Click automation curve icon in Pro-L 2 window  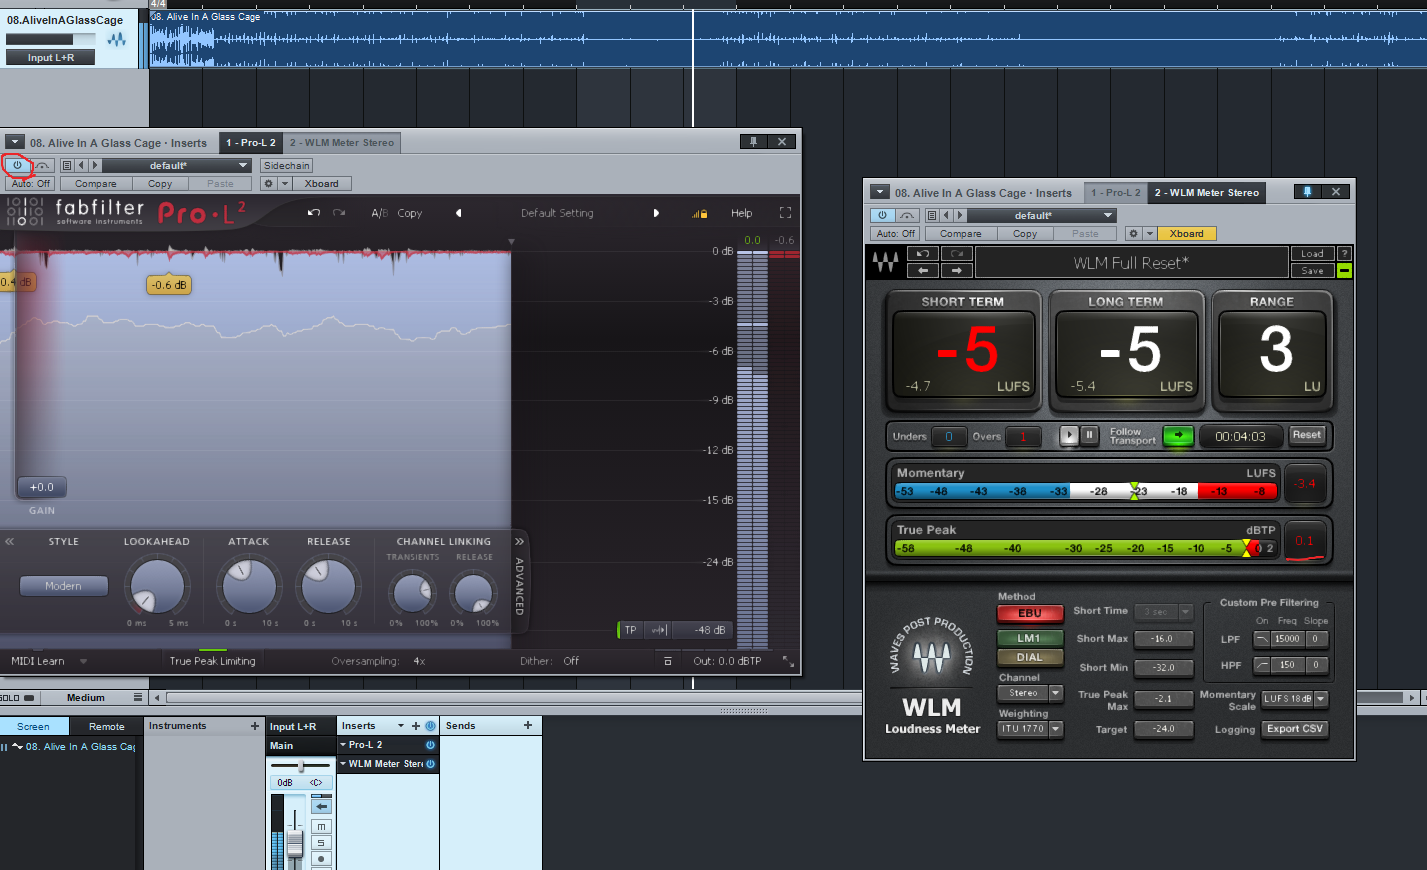click(x=43, y=165)
